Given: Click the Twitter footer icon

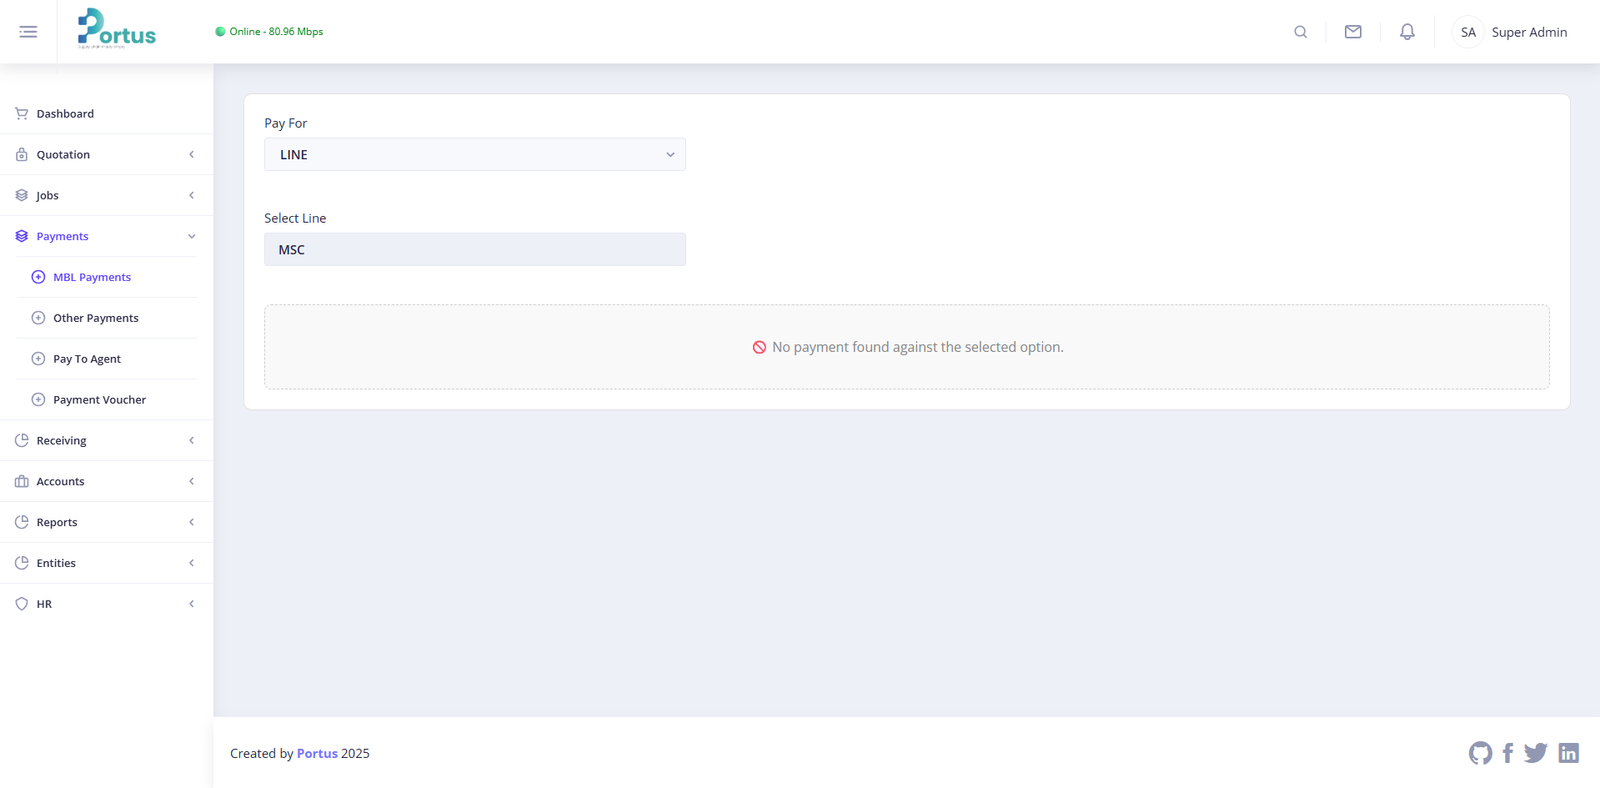Looking at the screenshot, I should pyautogui.click(x=1536, y=753).
